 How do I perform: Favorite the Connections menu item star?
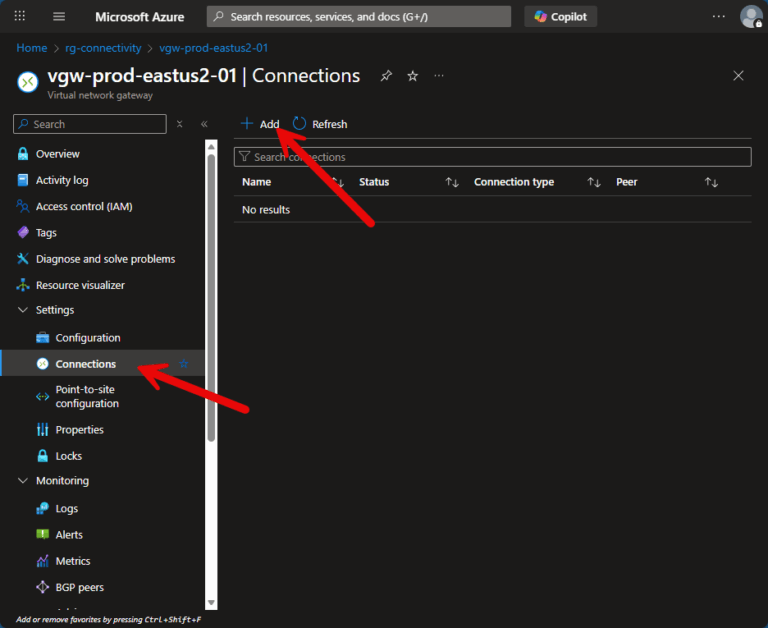pyautogui.click(x=184, y=363)
